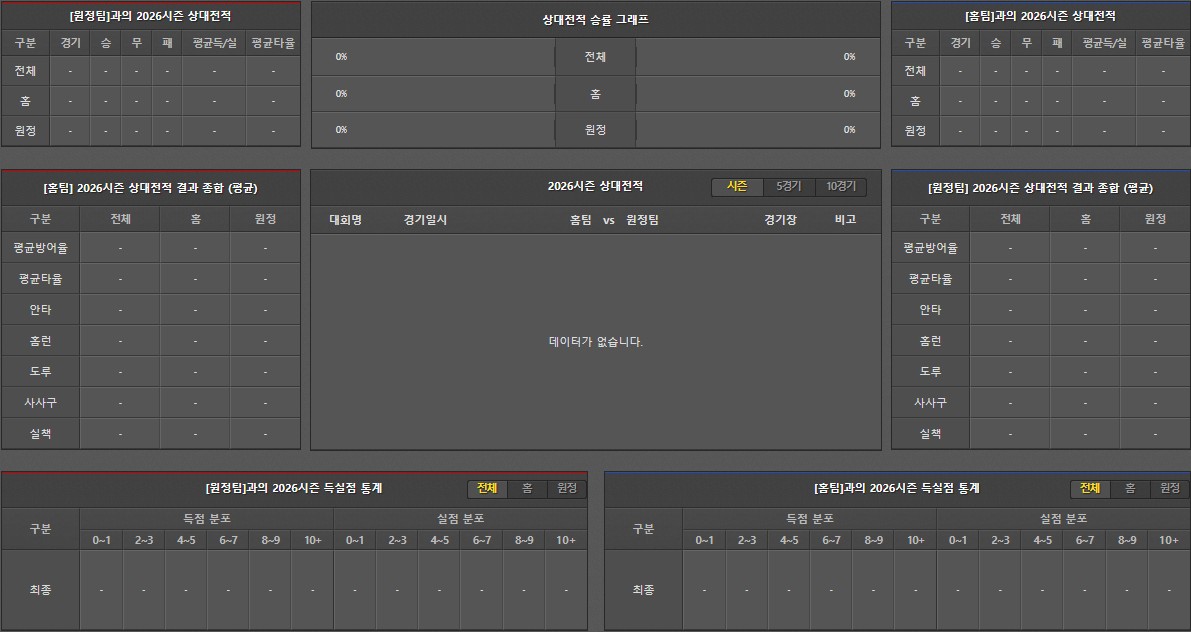The height and width of the screenshot is (632, 1191).
Task: Select 원정 in [원정팀] 득실점 통계 panel
Action: click(567, 489)
